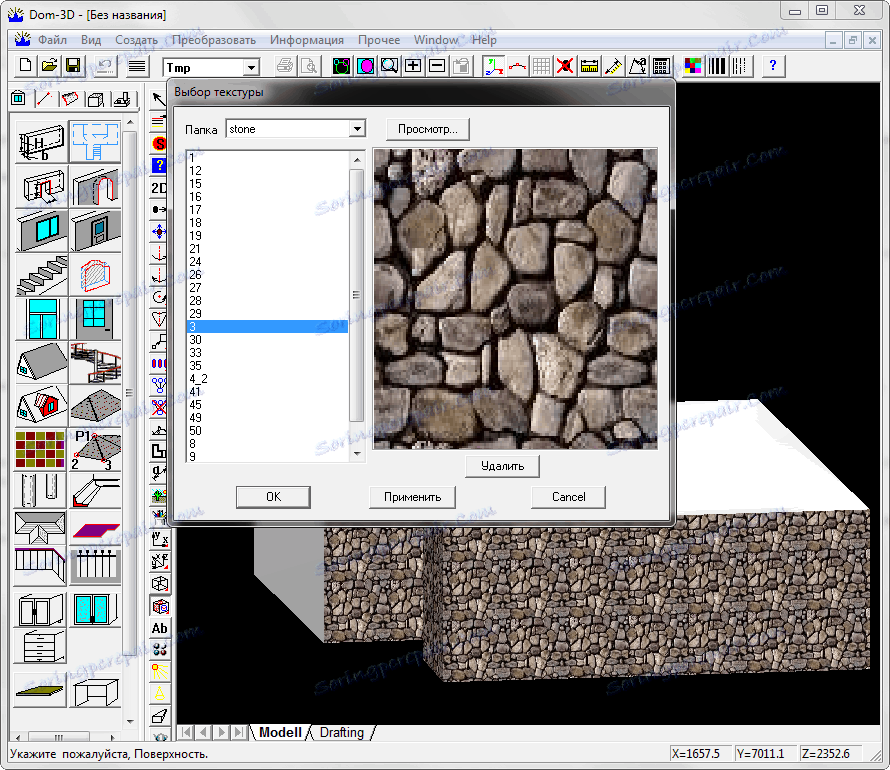Select texture 50 in the list
890x770 pixels.
click(267, 431)
